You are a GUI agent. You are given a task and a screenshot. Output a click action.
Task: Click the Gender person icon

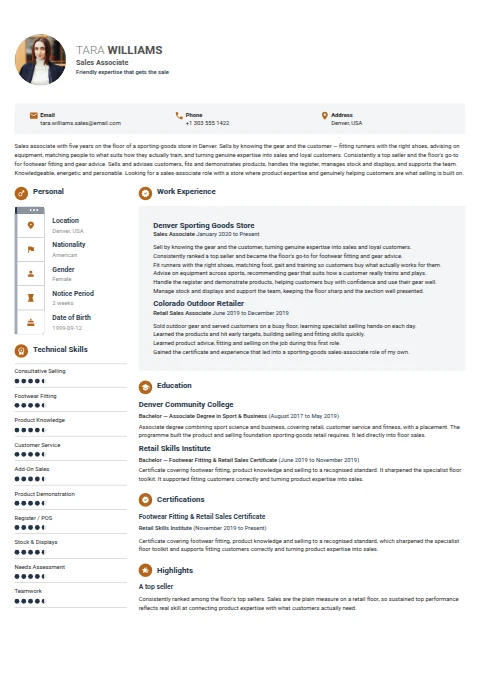tap(31, 274)
